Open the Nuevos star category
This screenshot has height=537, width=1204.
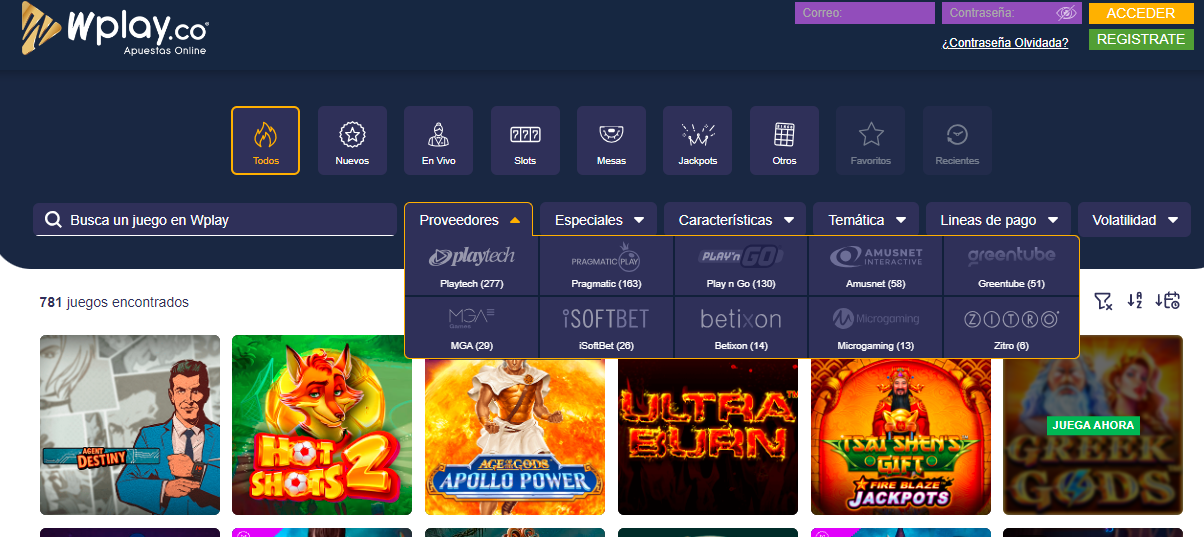[352, 141]
